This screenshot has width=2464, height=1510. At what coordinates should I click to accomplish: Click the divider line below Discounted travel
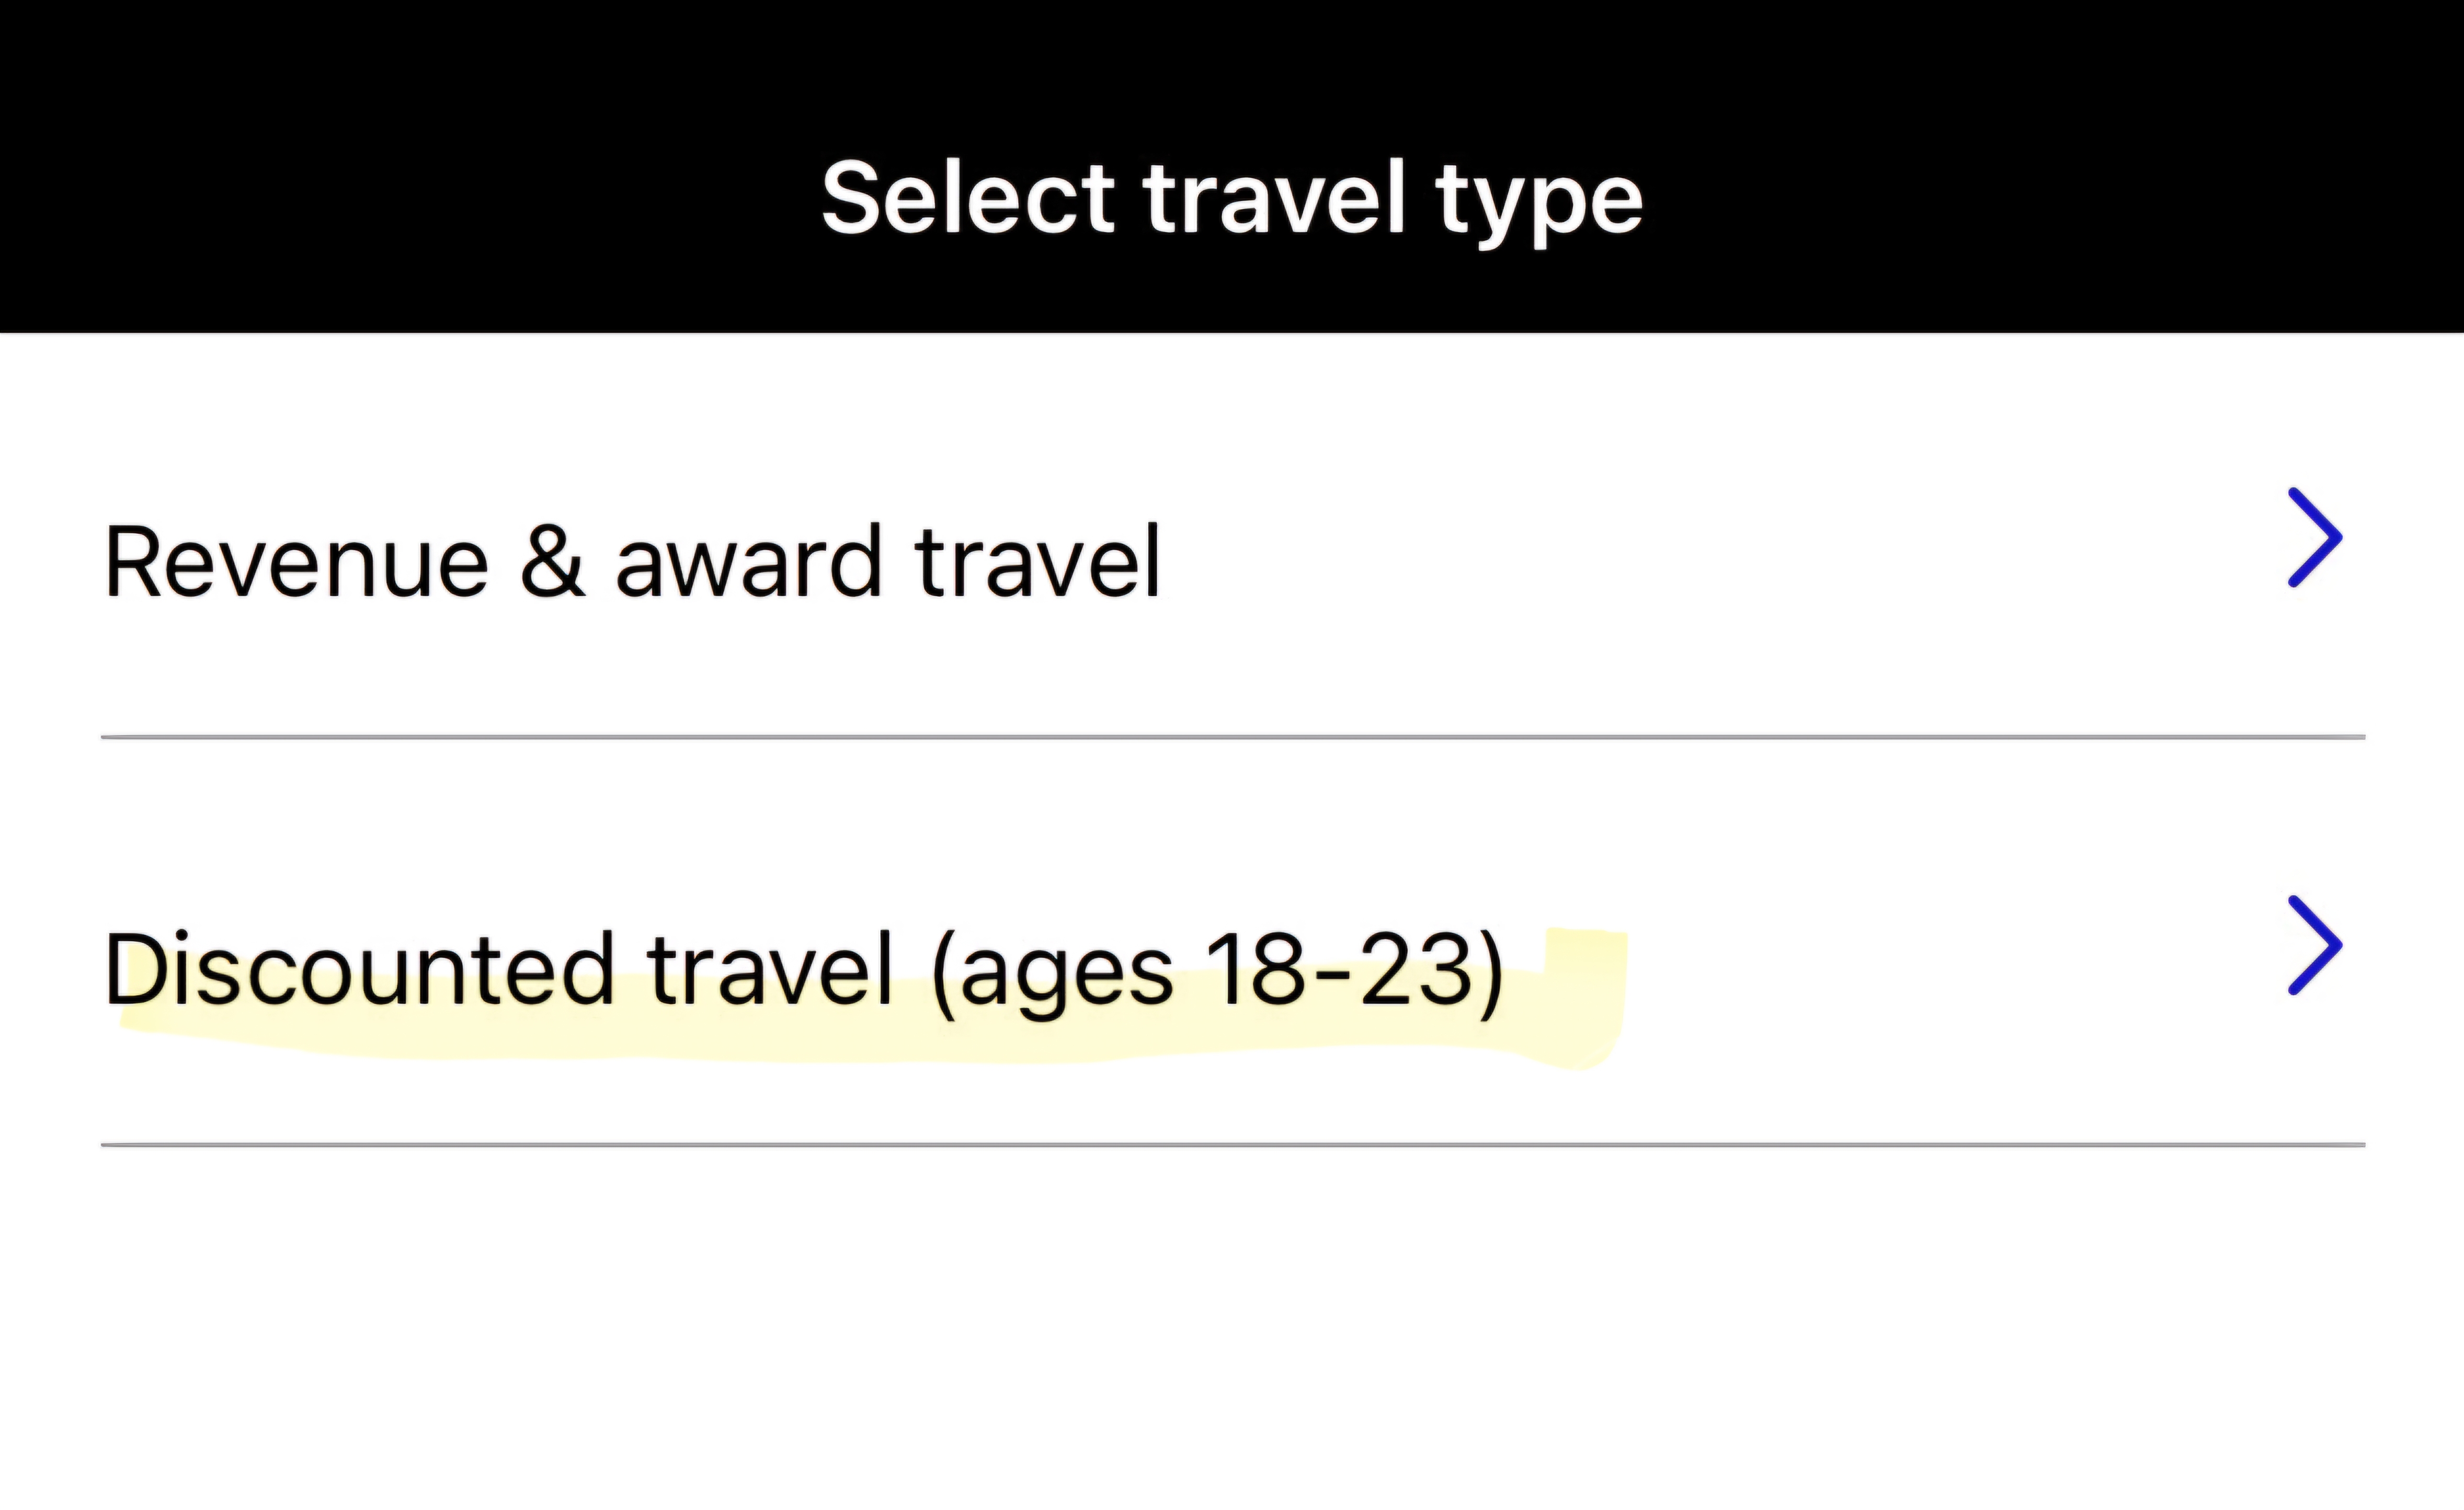(1232, 1144)
